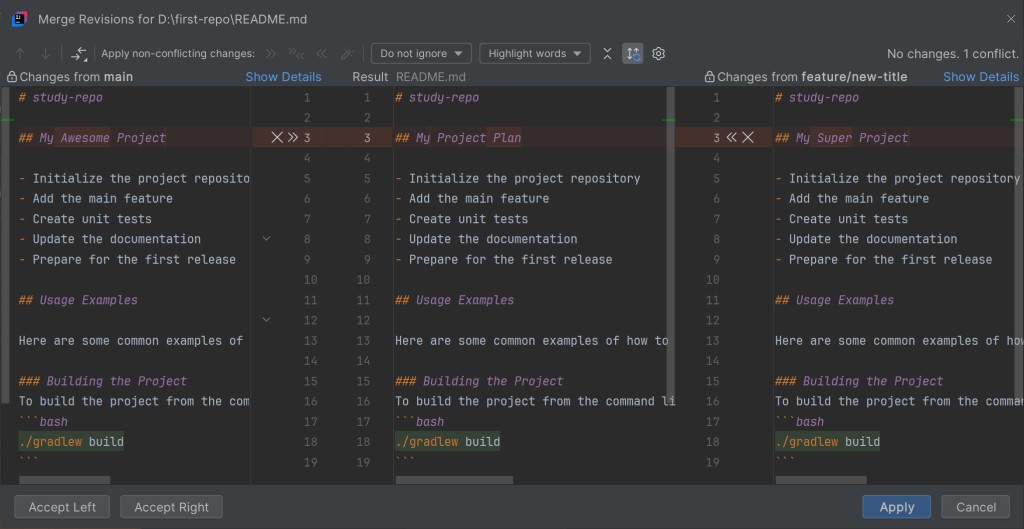
Task: Apply non-conflicting changes from the left side
Action: coord(270,54)
